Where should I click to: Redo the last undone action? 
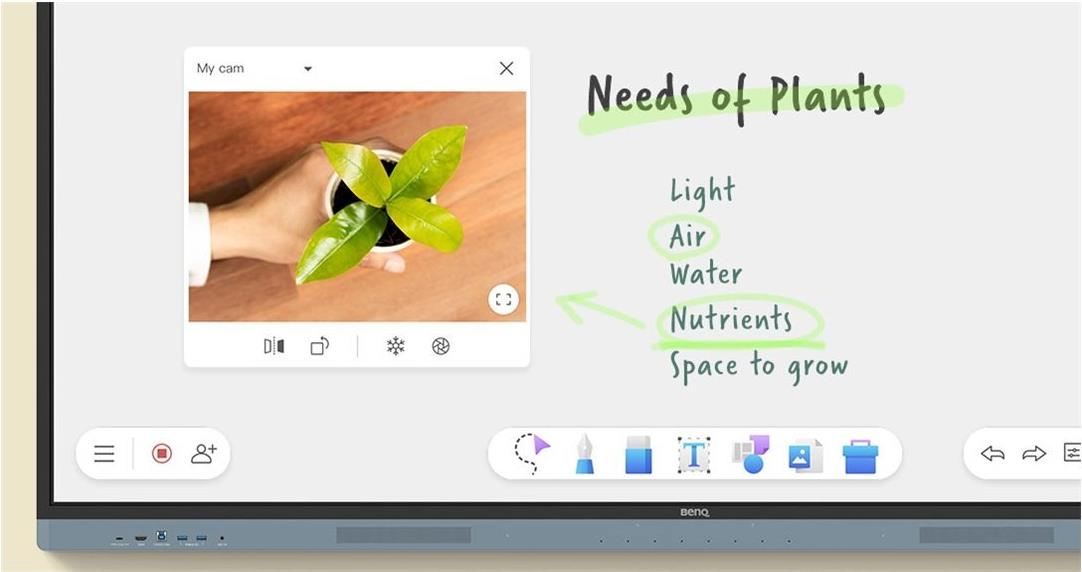tap(1033, 454)
